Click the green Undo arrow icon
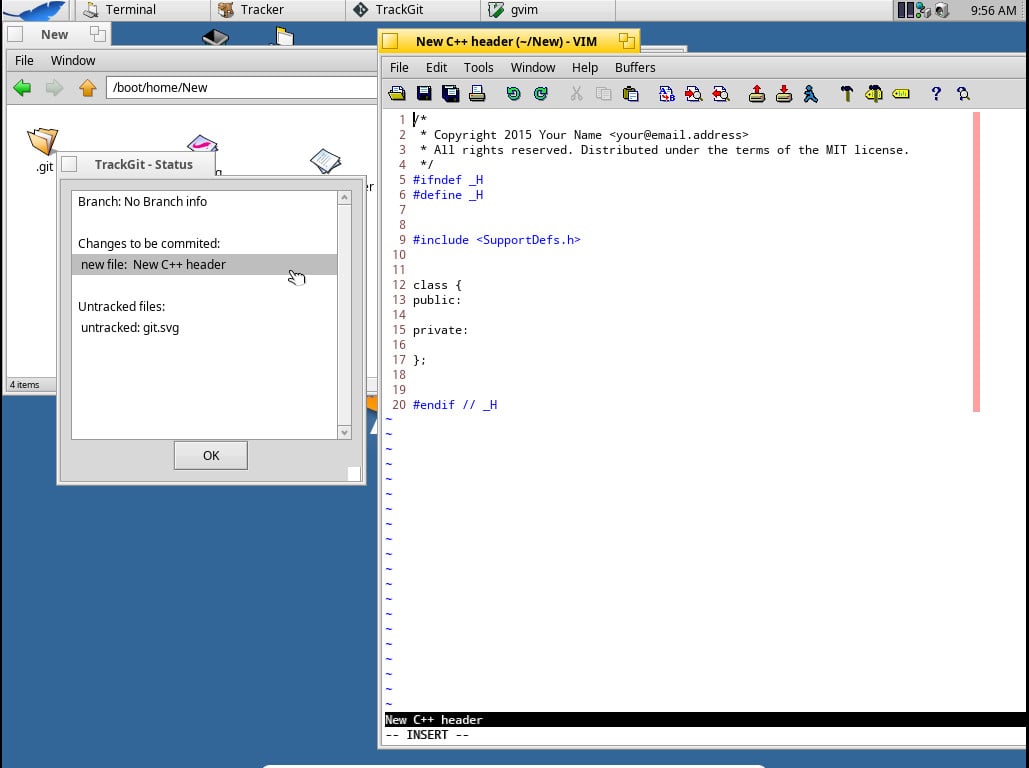This screenshot has height=768, width=1029. tap(513, 94)
